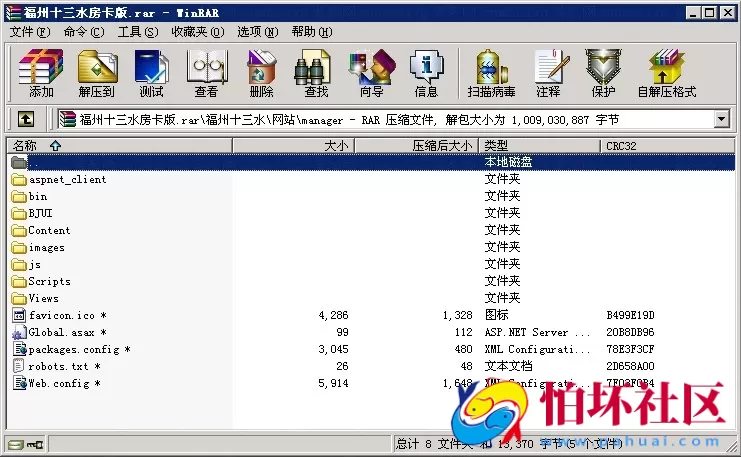Image resolution: width=741 pixels, height=457 pixels.
Task: Minimize the WinRAR window
Action: pos(693,13)
